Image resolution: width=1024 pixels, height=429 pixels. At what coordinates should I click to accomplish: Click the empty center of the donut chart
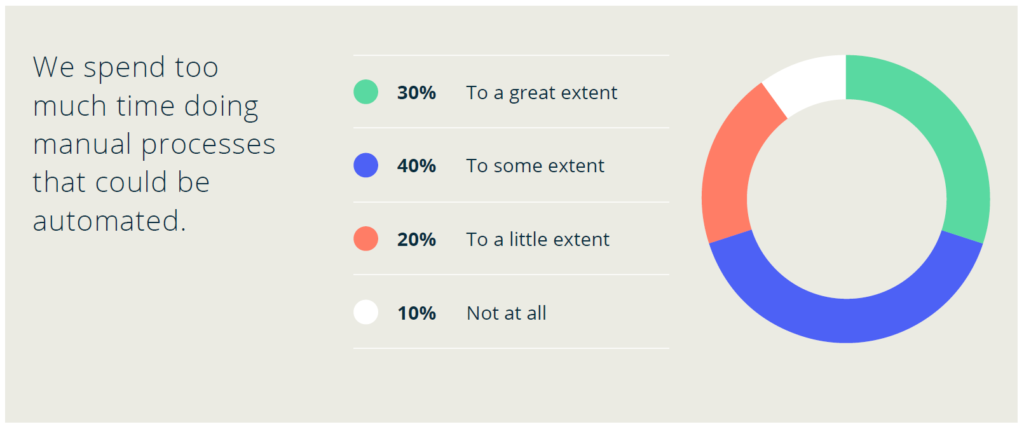846,199
